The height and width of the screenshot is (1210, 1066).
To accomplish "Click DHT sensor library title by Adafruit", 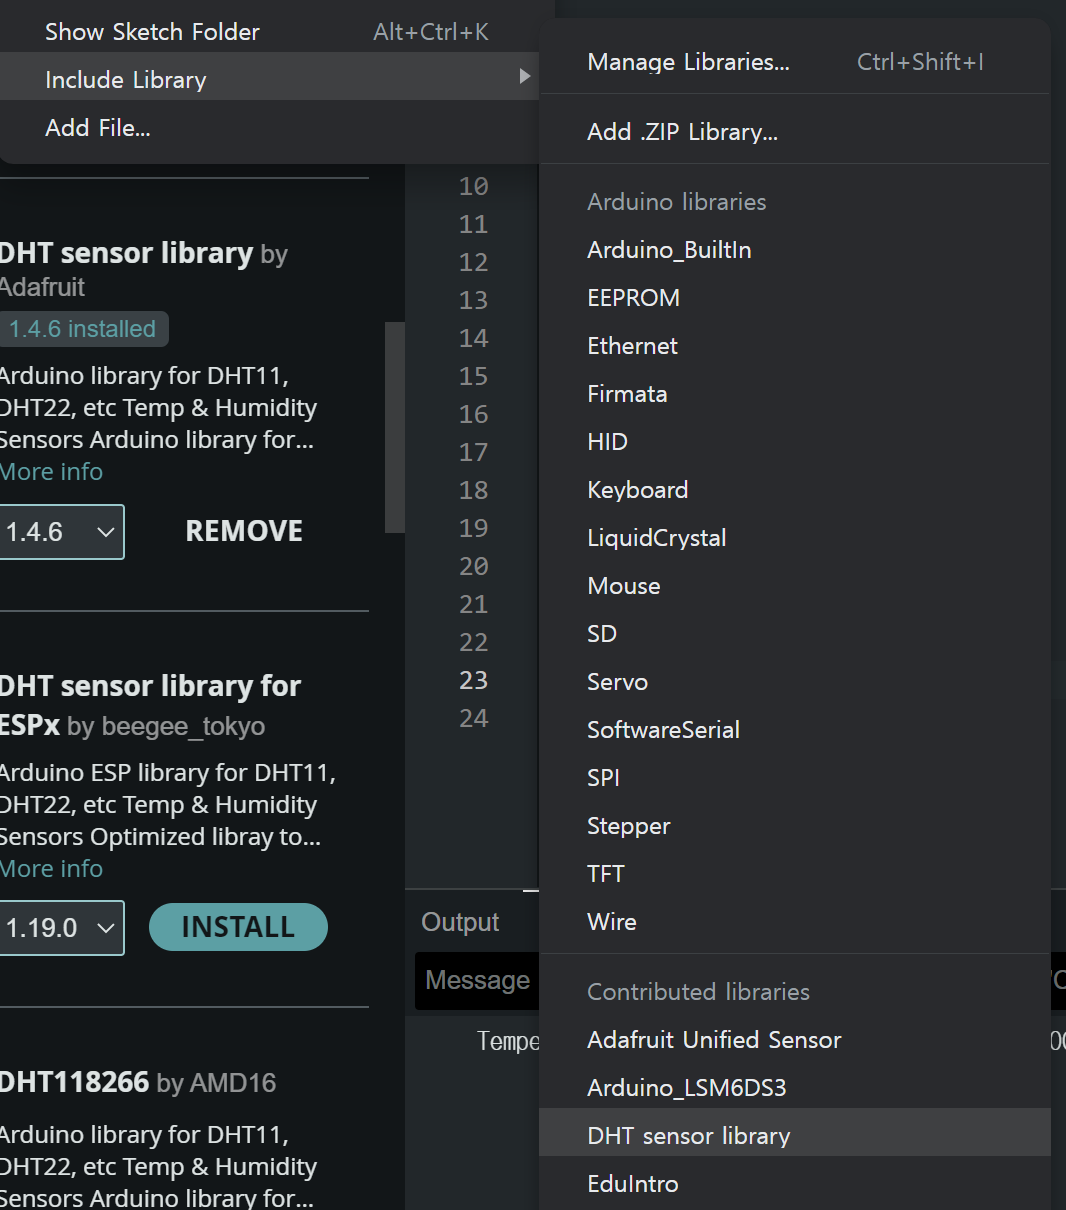I will [x=126, y=253].
